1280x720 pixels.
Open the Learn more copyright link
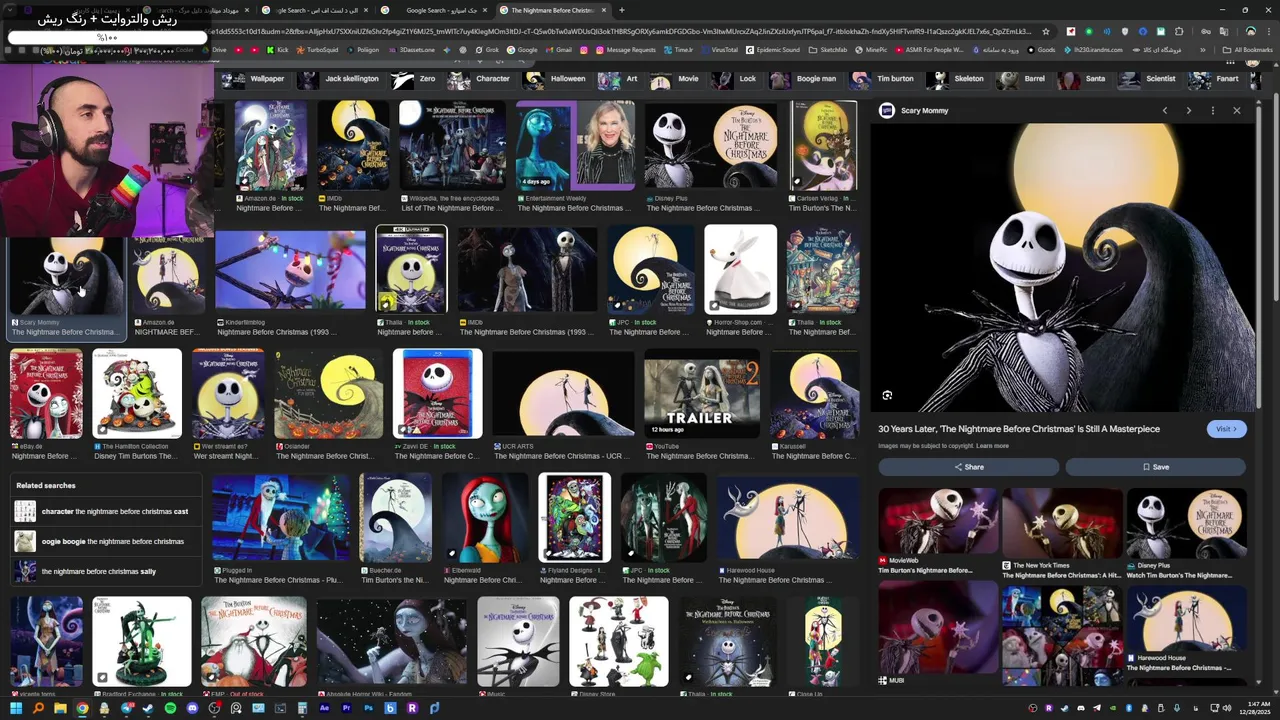pyautogui.click(x=992, y=446)
